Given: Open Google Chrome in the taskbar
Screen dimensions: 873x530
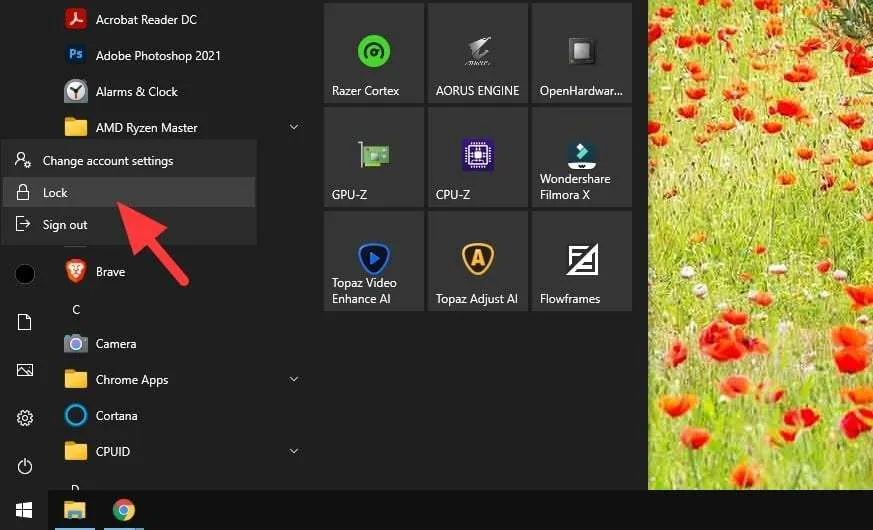Looking at the screenshot, I should coord(124,510).
